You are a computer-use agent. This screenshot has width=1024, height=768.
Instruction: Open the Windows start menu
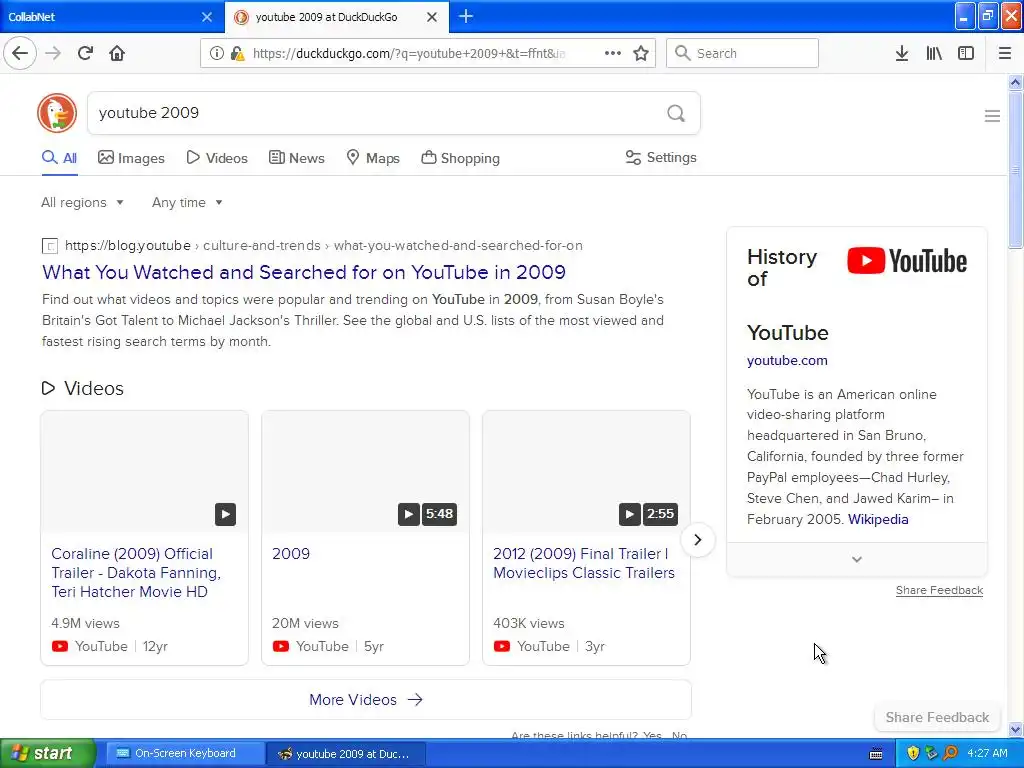click(x=48, y=753)
